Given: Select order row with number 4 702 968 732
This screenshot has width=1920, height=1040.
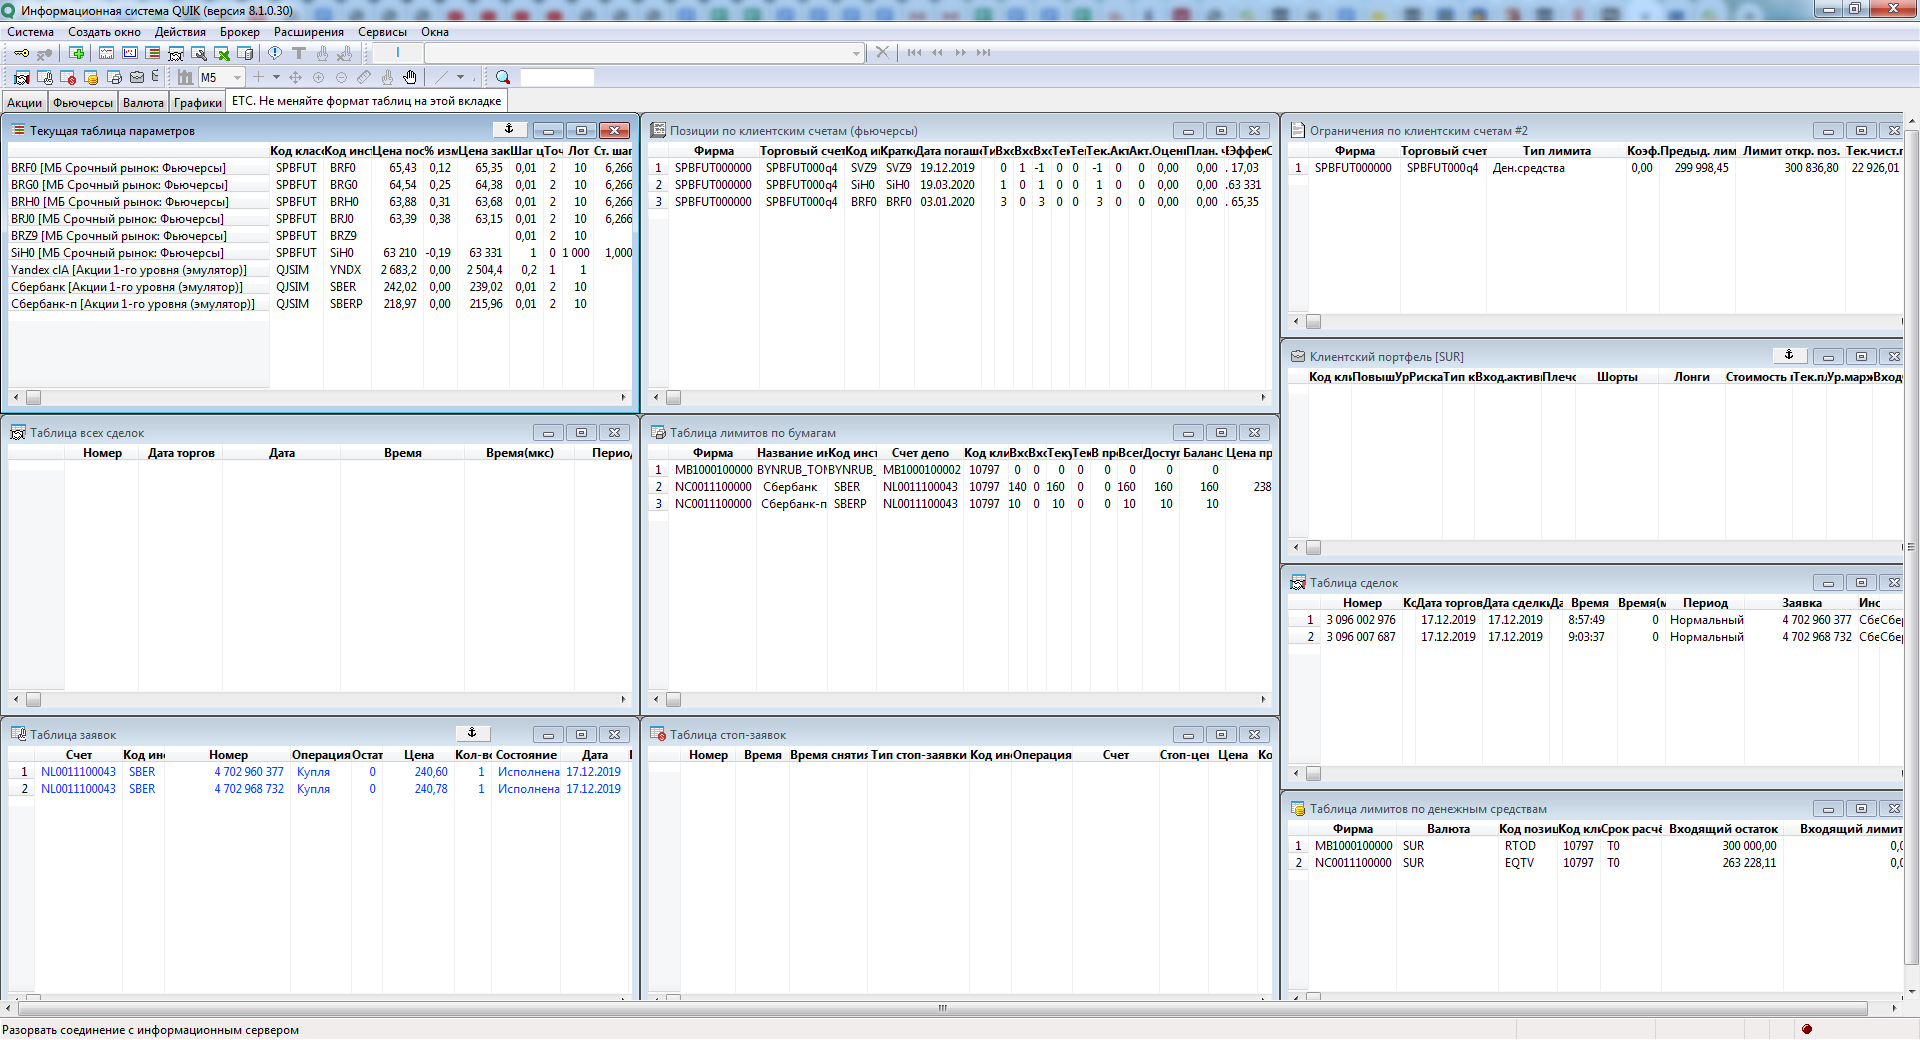Looking at the screenshot, I should 248,789.
